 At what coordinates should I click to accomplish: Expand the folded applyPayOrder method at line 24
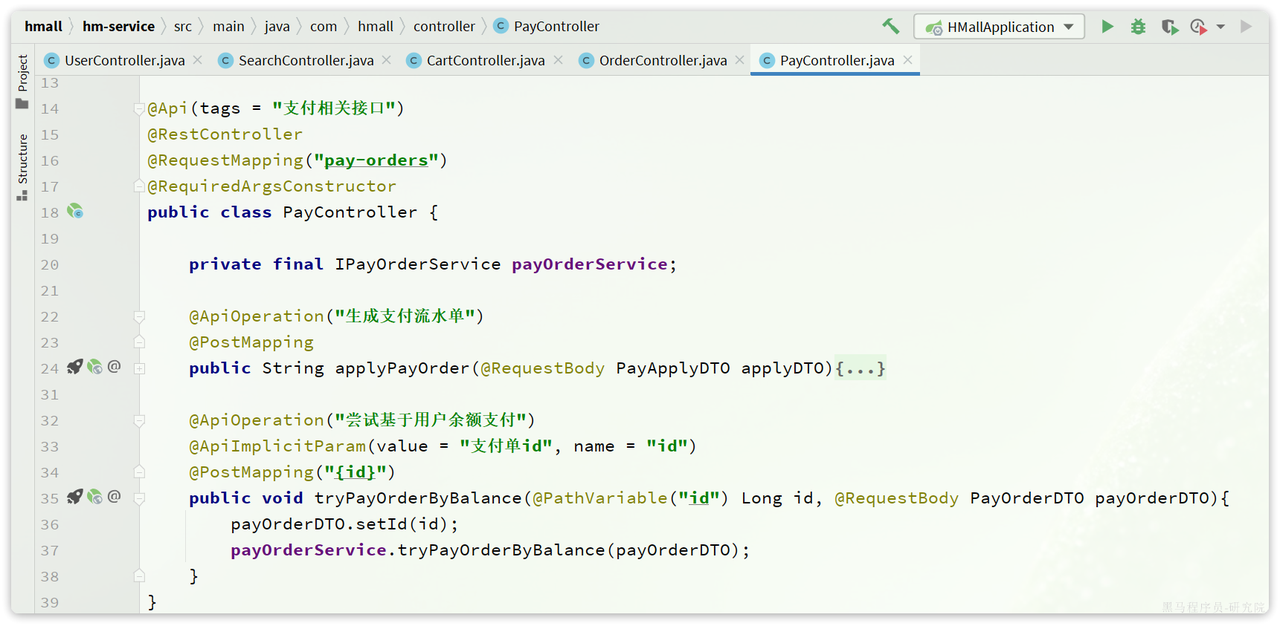(140, 368)
